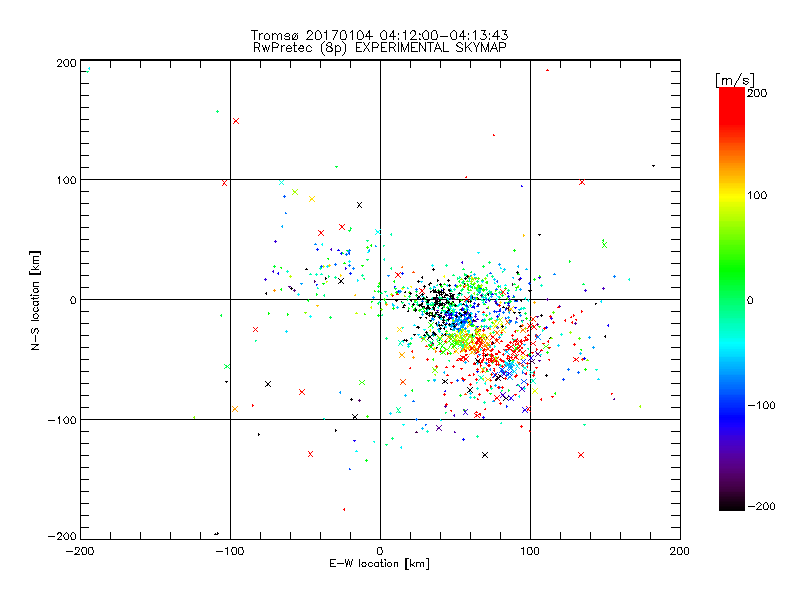This screenshot has height=600, width=800.
Task: Click the x-axis tick label '-100'
Action: (230, 551)
